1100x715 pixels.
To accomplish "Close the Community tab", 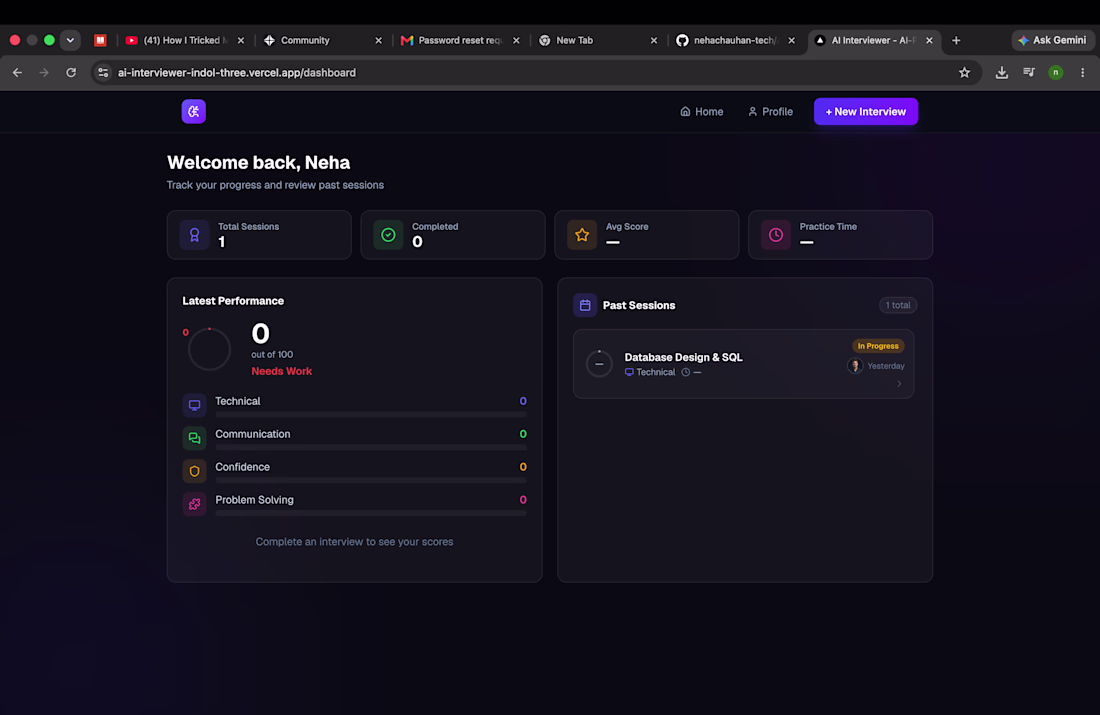I will (x=379, y=41).
